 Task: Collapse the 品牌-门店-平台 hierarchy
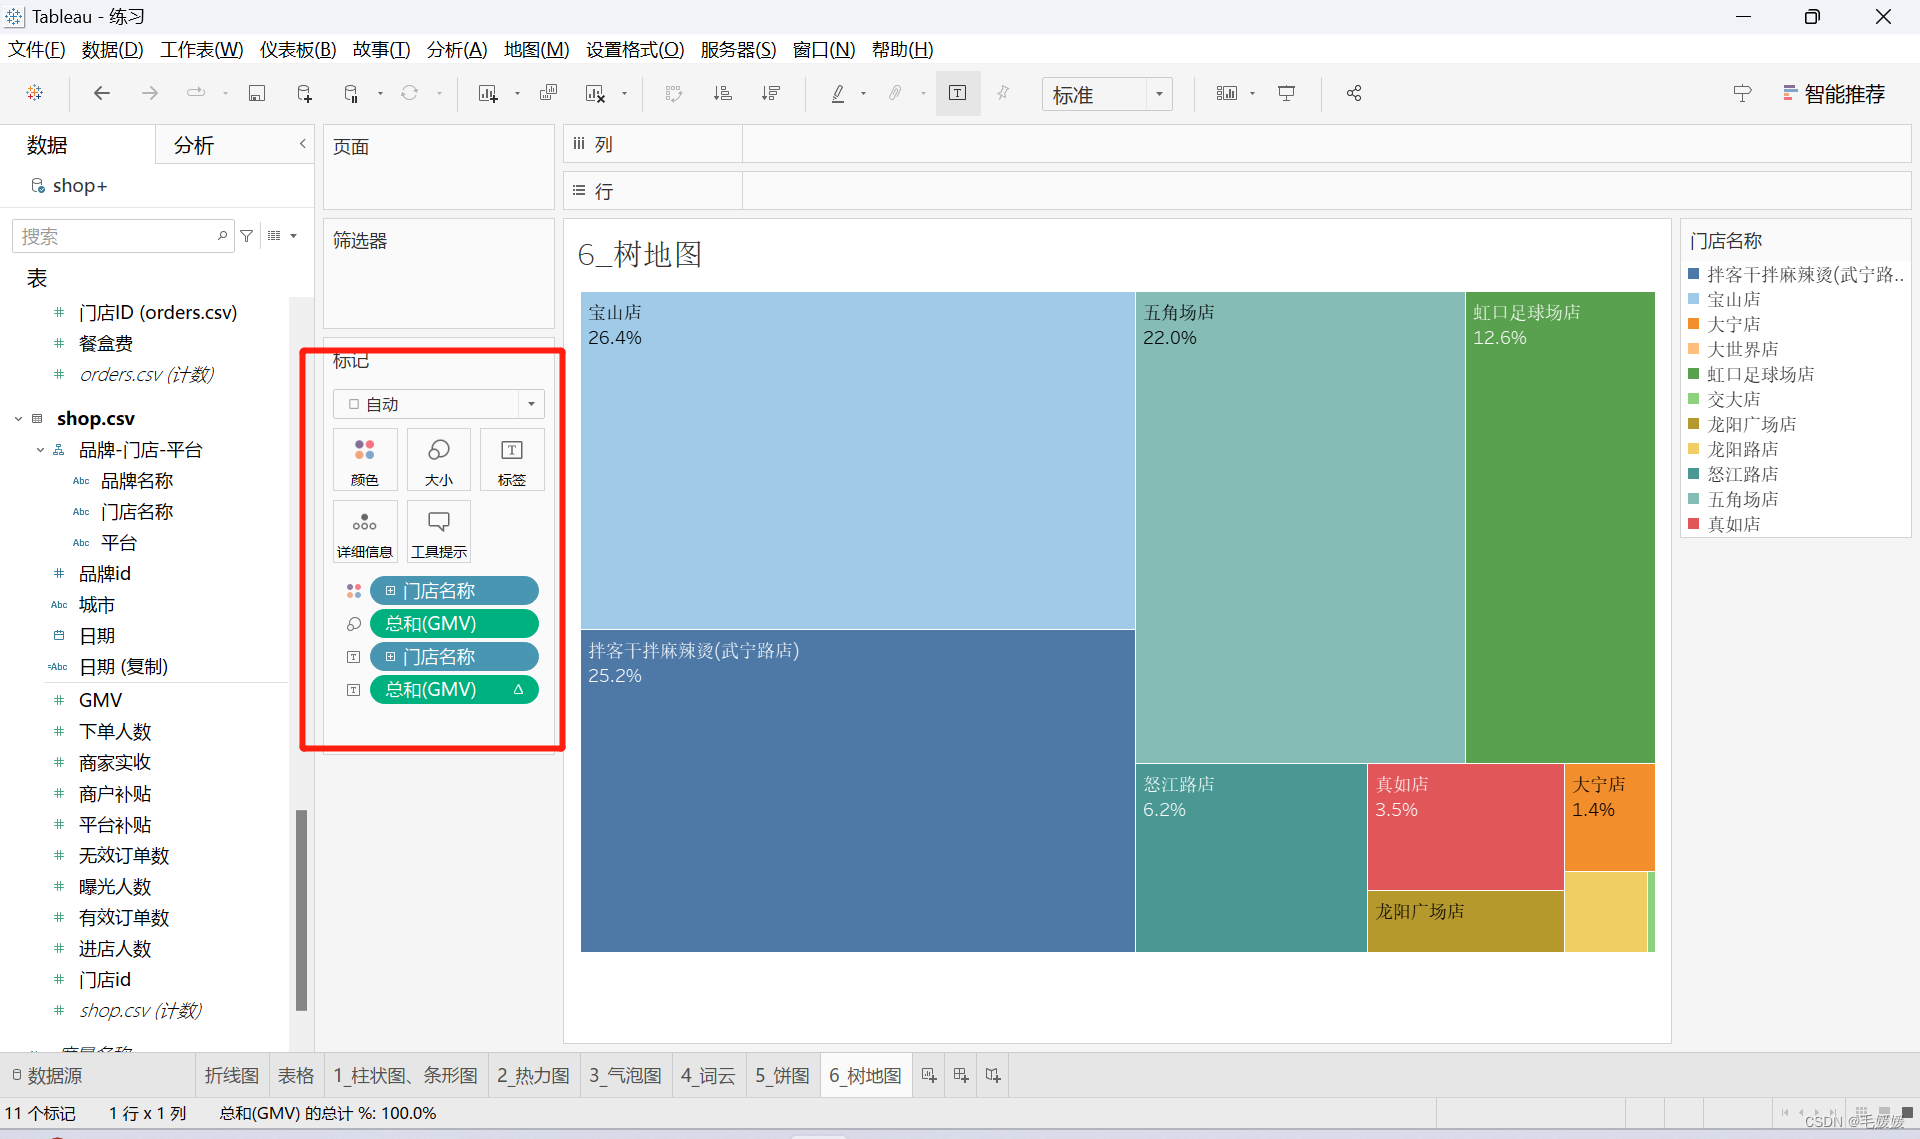pyautogui.click(x=40, y=450)
